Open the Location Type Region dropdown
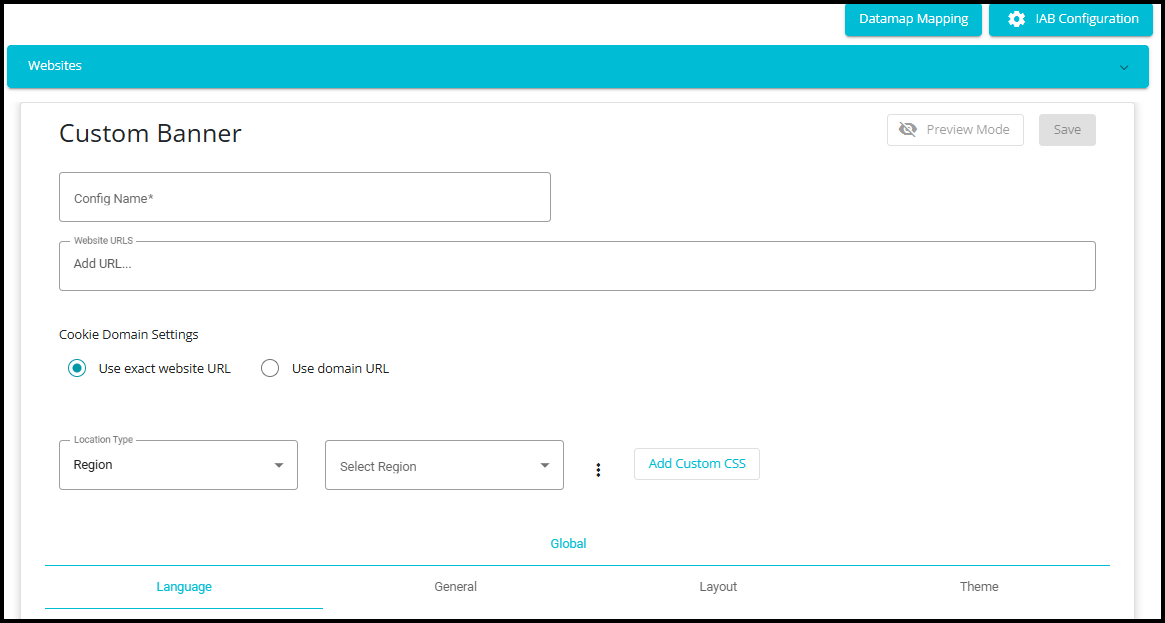 (168, 465)
